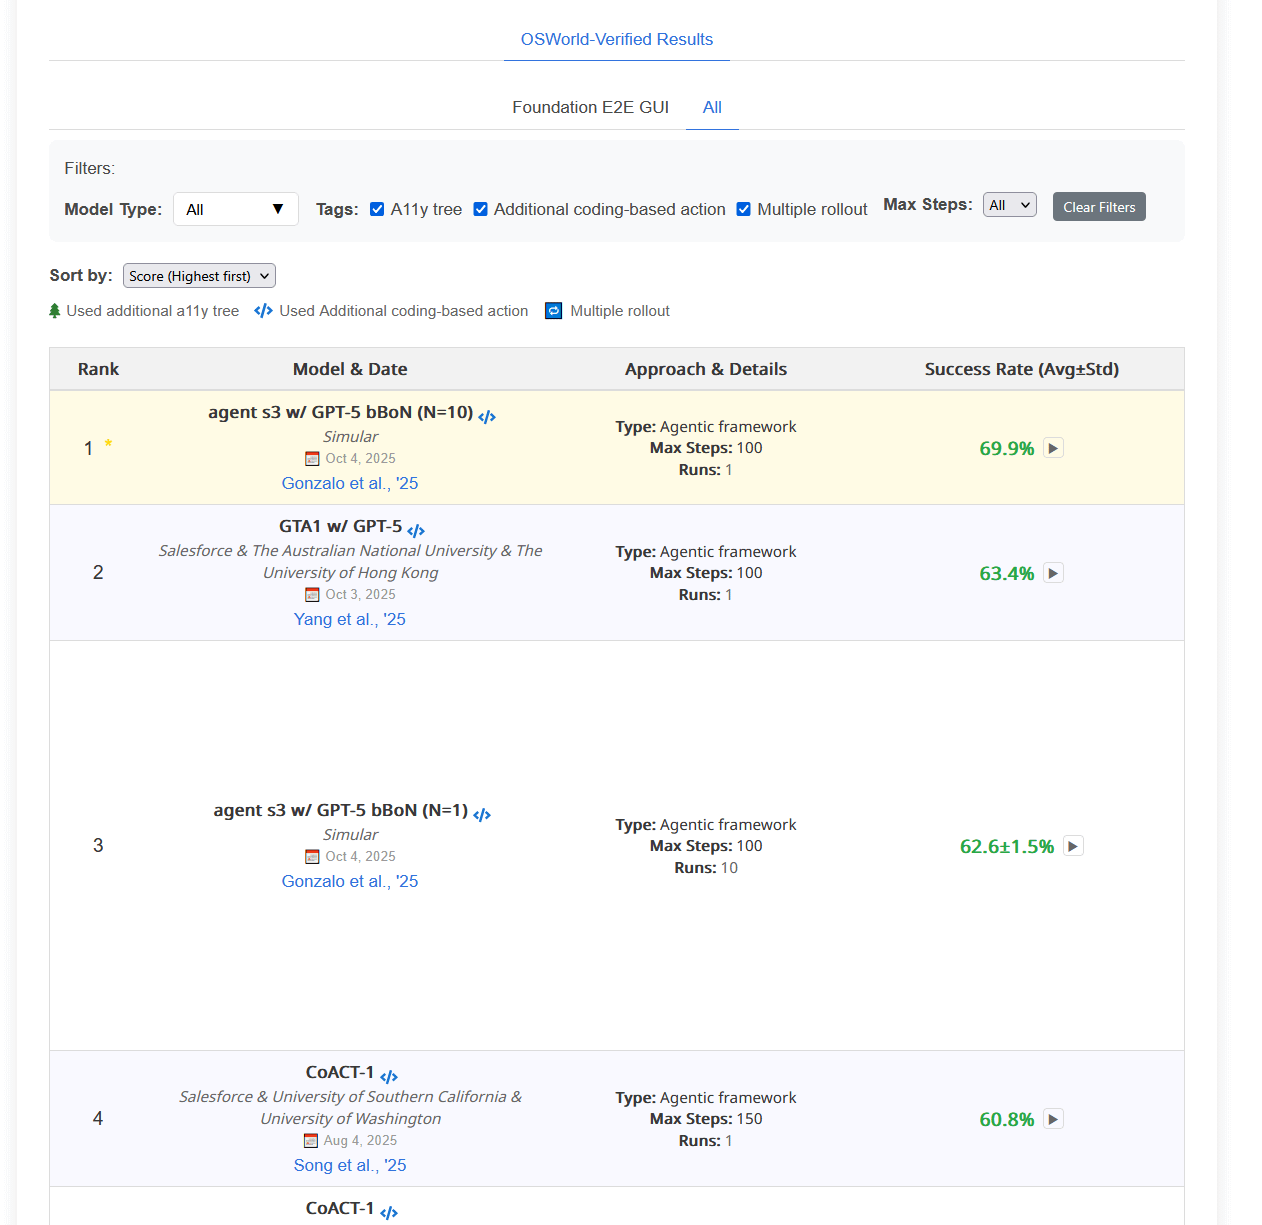The height and width of the screenshot is (1225, 1262).
Task: Open Yang et al., '25 paper link
Action: 349,619
